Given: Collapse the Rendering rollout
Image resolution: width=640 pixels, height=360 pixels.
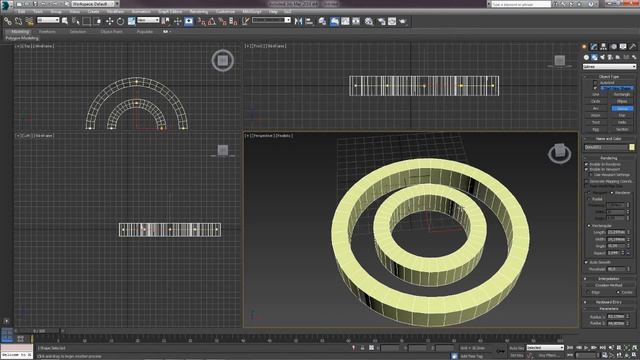Looking at the screenshot, I should click(x=609, y=158).
